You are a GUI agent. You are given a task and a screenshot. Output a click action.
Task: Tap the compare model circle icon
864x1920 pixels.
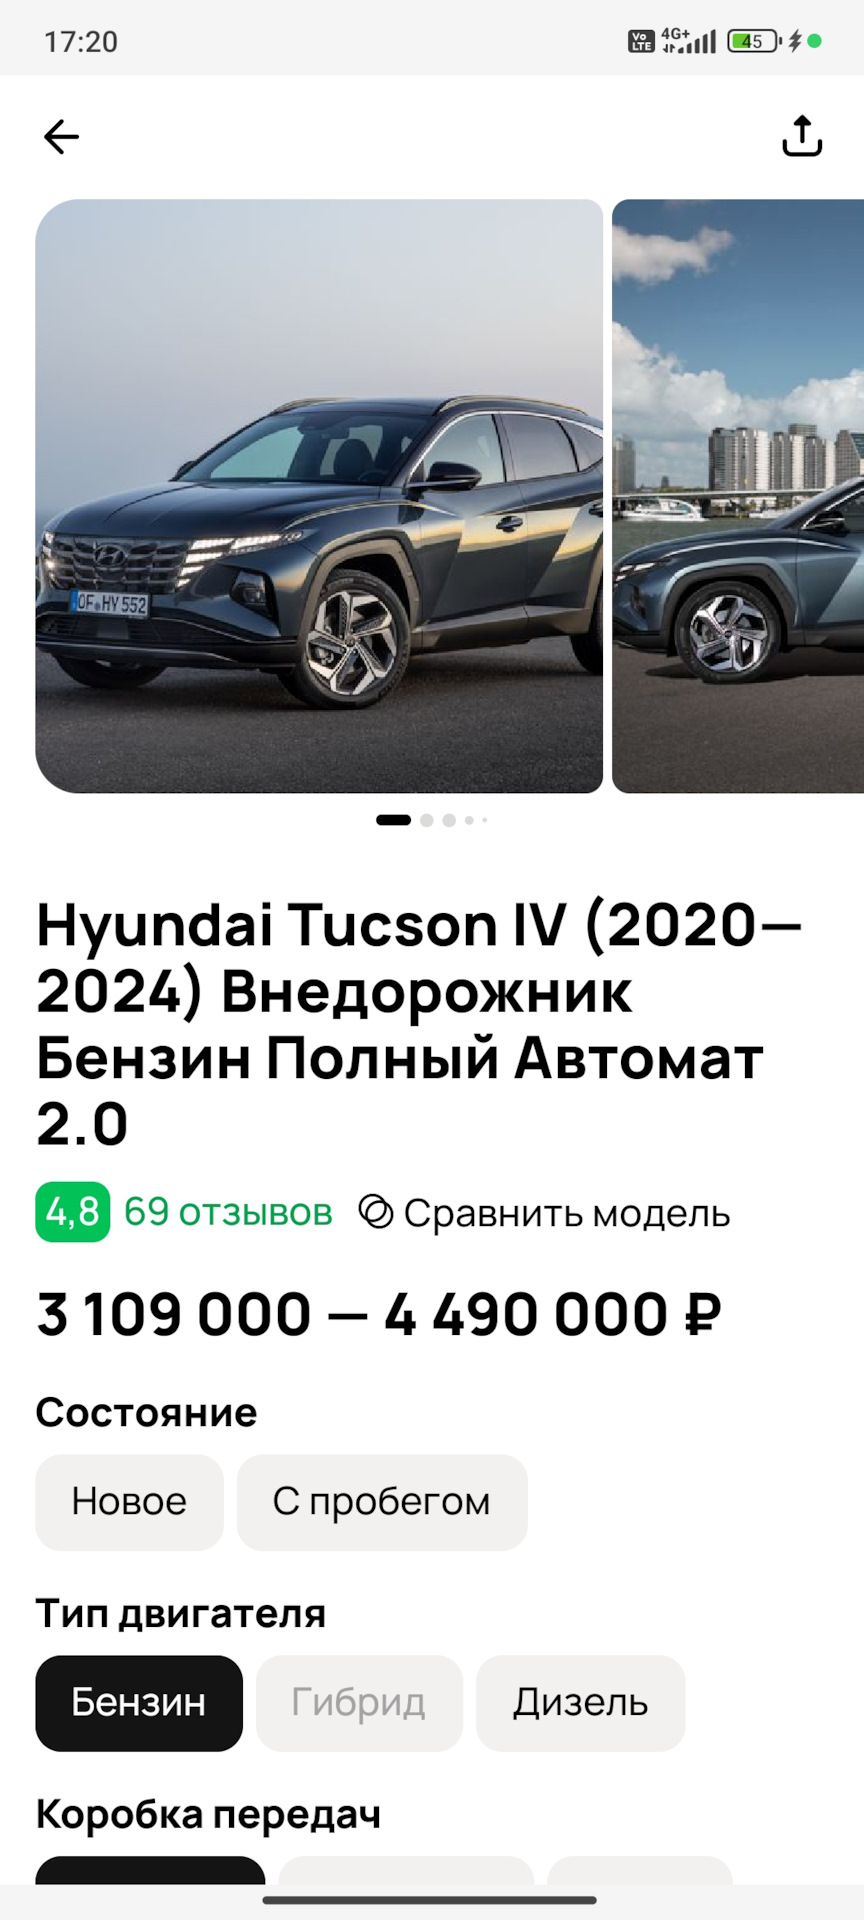point(376,1211)
